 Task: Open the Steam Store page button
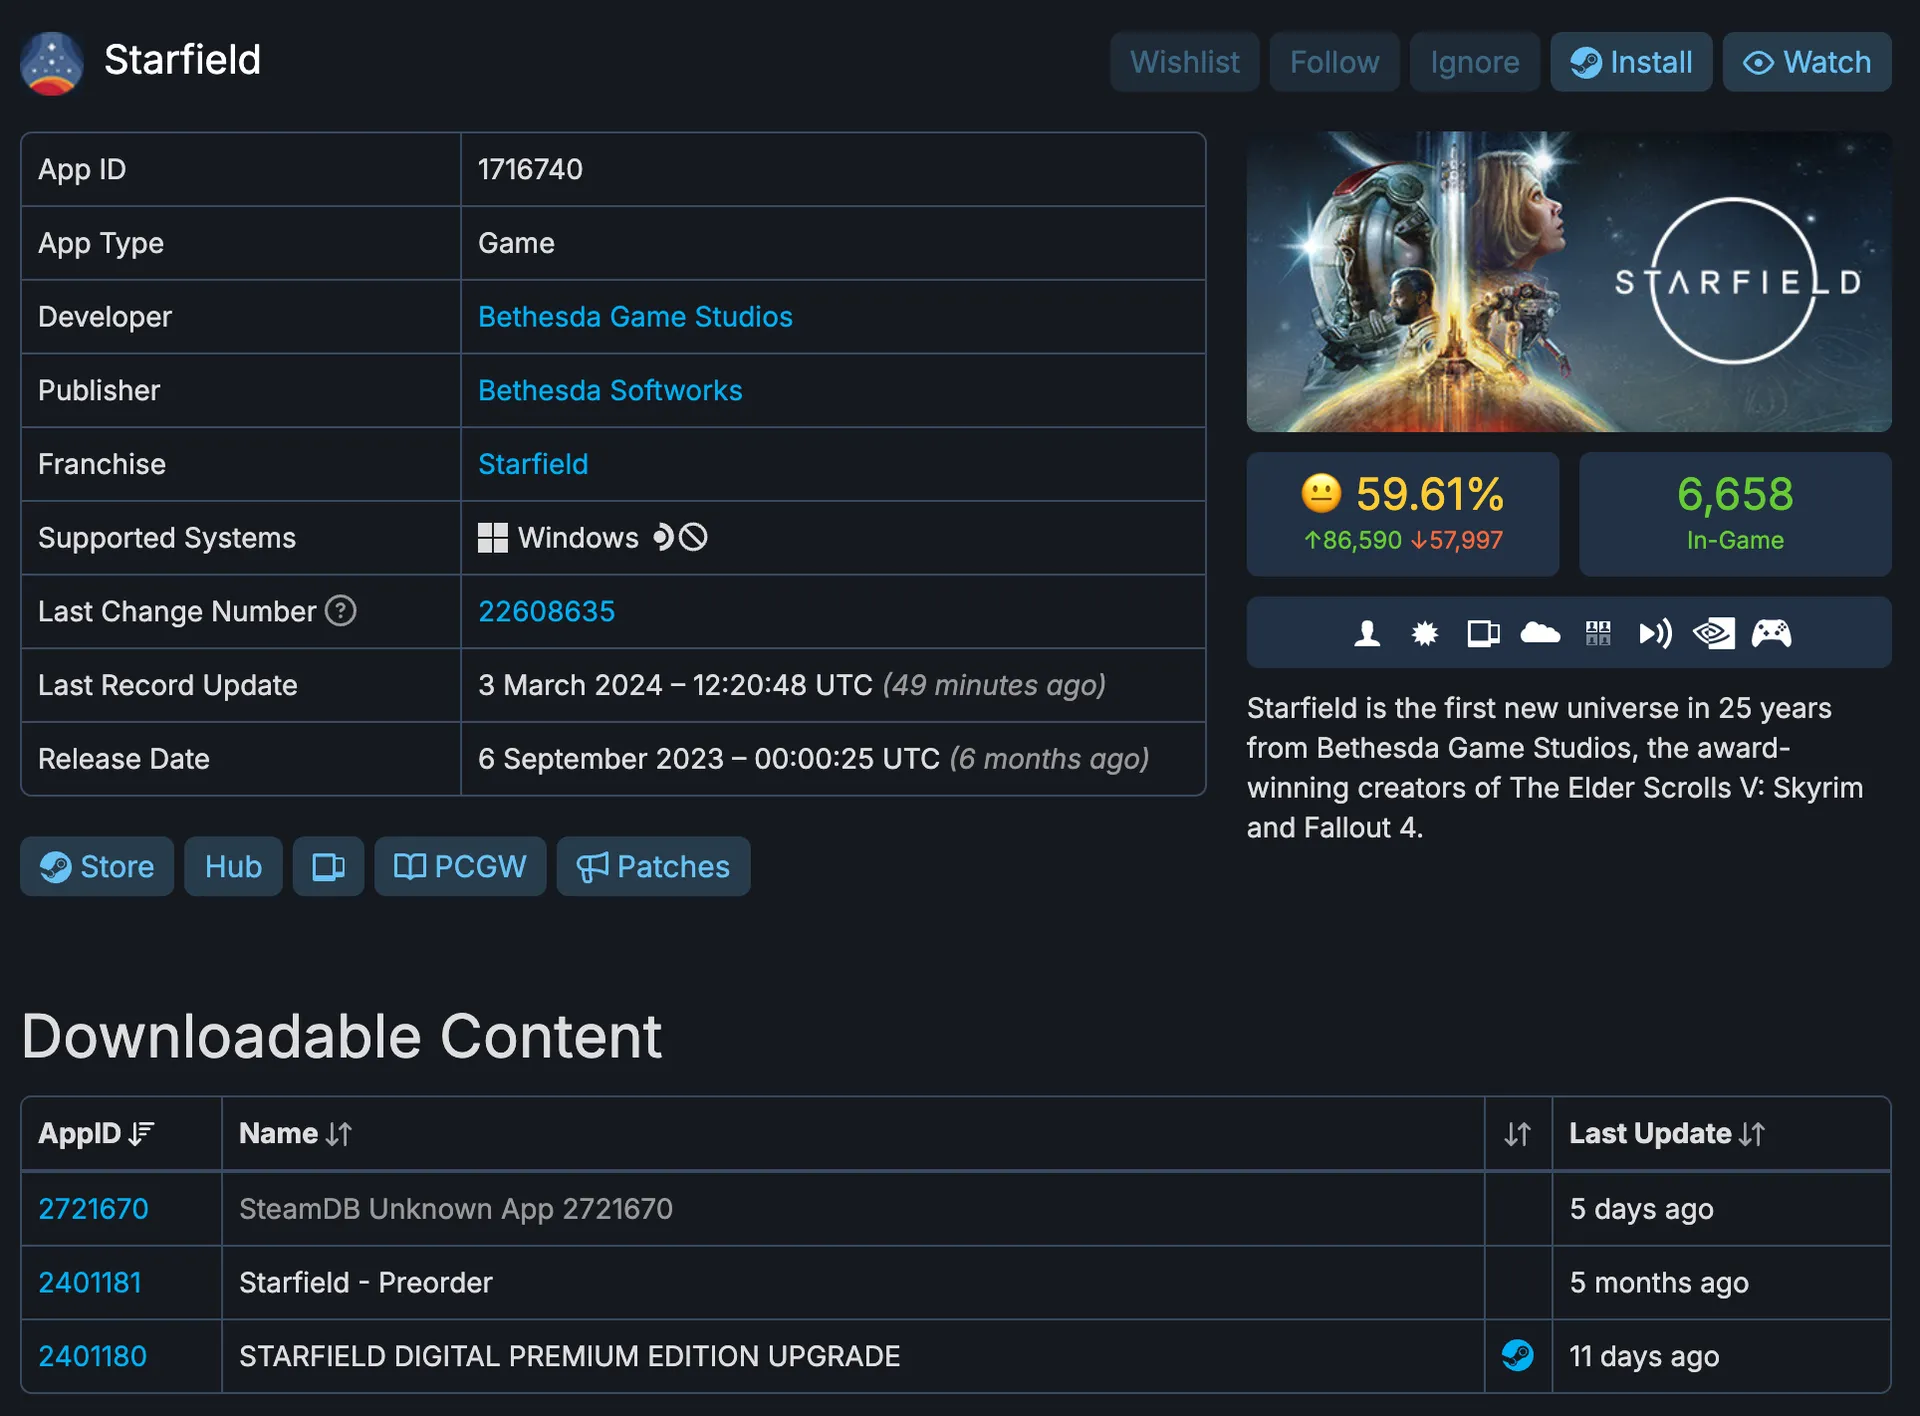pyautogui.click(x=97, y=866)
